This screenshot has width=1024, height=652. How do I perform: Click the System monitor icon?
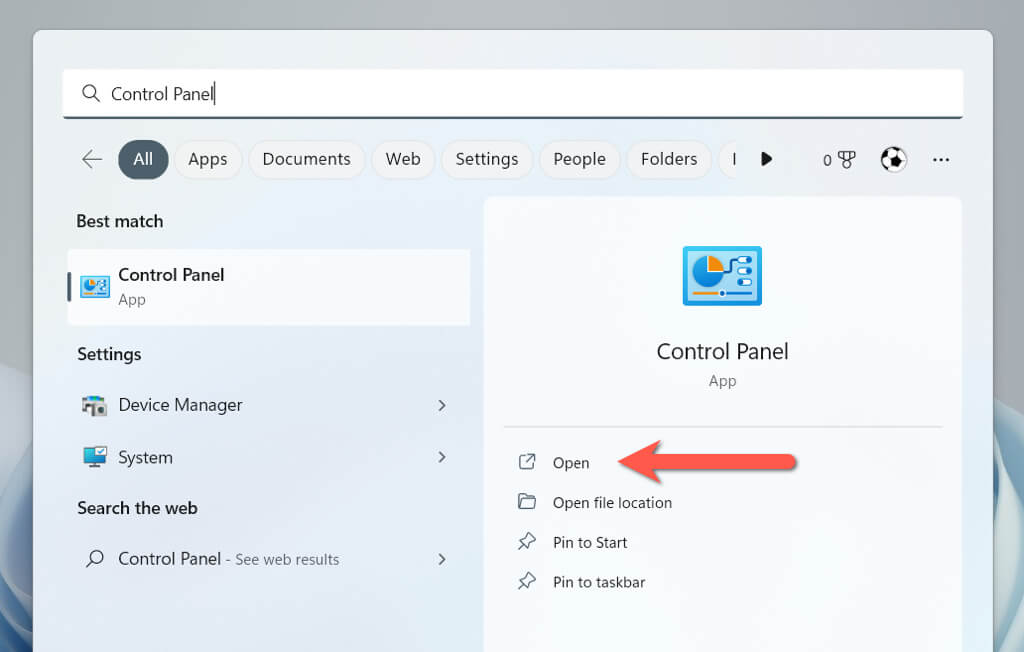pyautogui.click(x=95, y=457)
